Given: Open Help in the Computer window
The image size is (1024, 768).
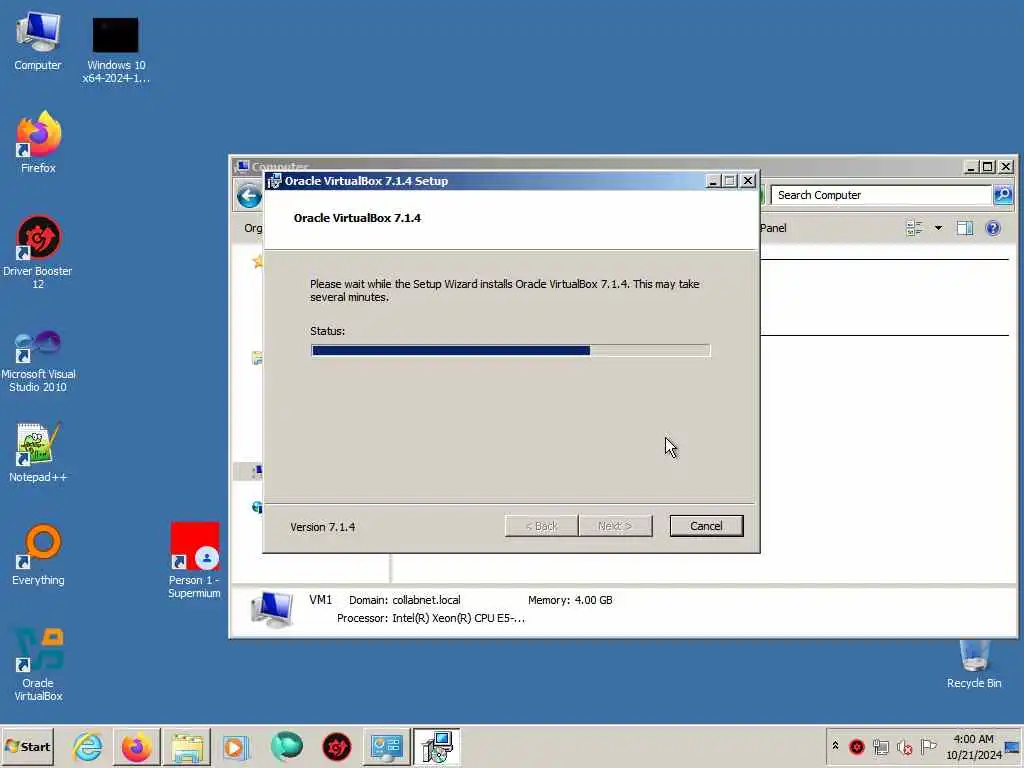Looking at the screenshot, I should pos(993,228).
